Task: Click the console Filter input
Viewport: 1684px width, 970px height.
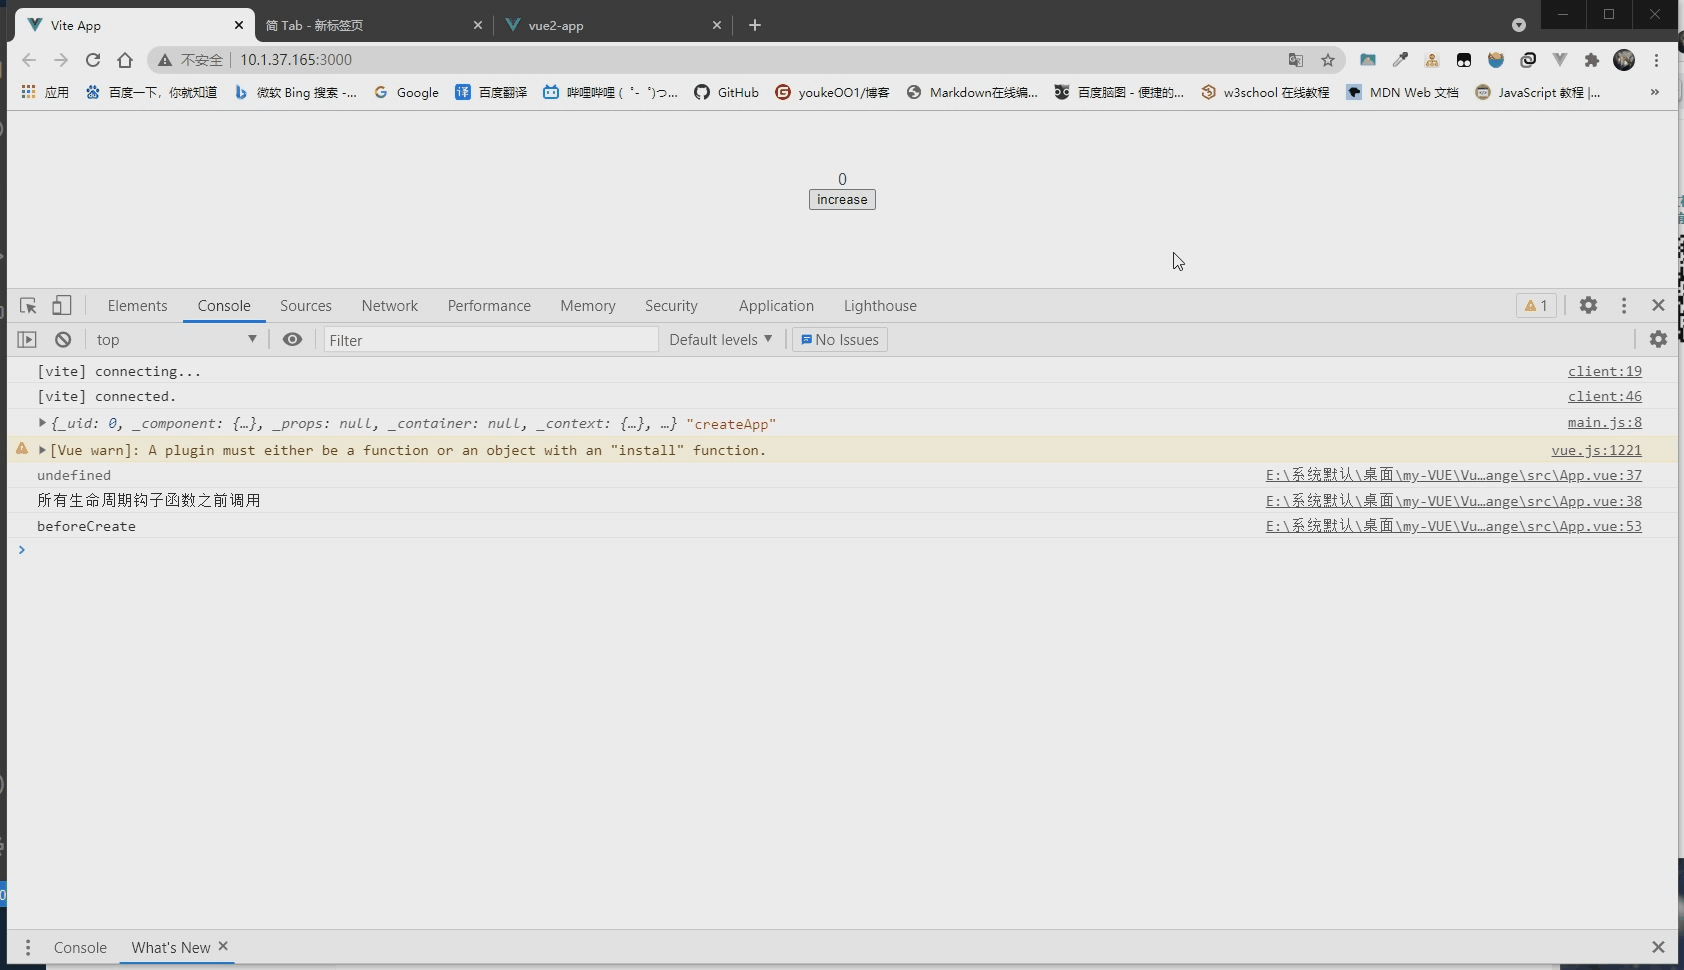Action: (x=490, y=340)
